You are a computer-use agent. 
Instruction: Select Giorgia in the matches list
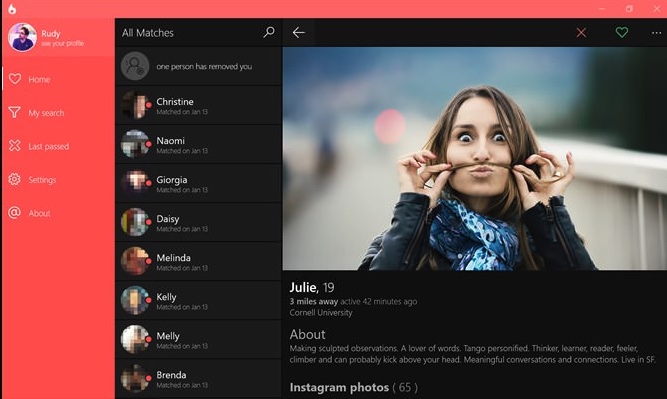[x=198, y=183]
